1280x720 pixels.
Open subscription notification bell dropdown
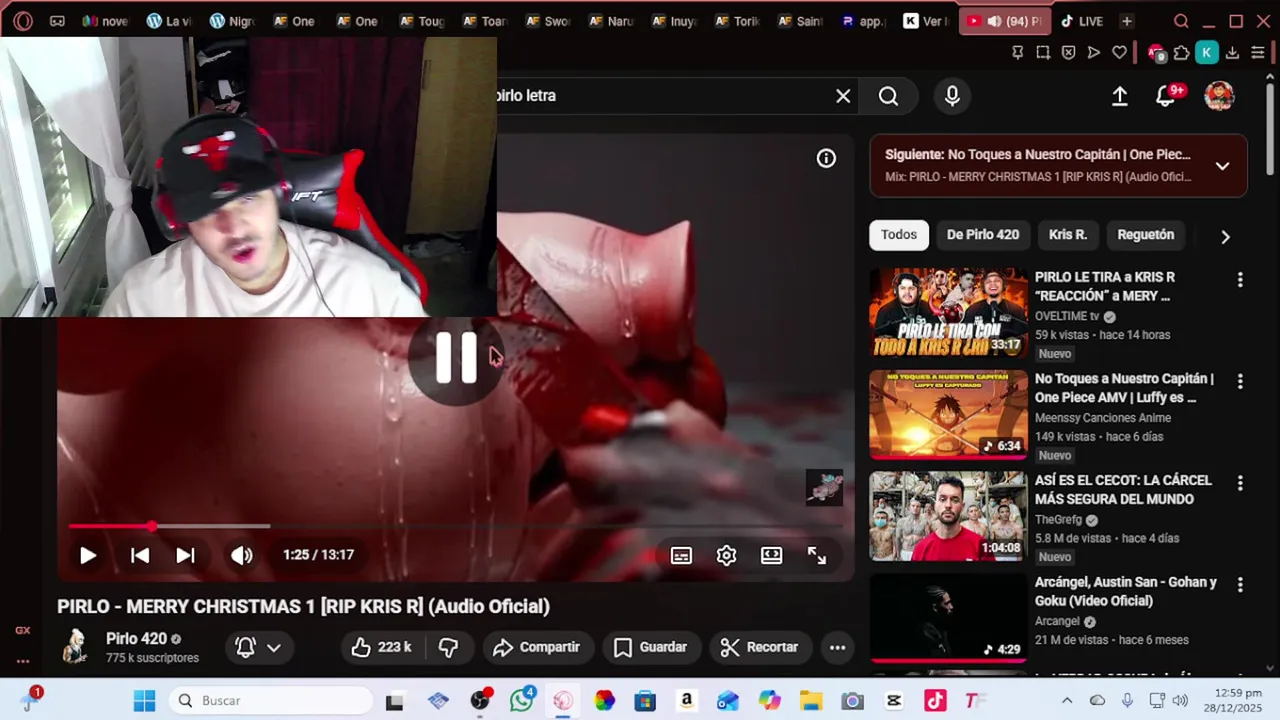tap(258, 647)
